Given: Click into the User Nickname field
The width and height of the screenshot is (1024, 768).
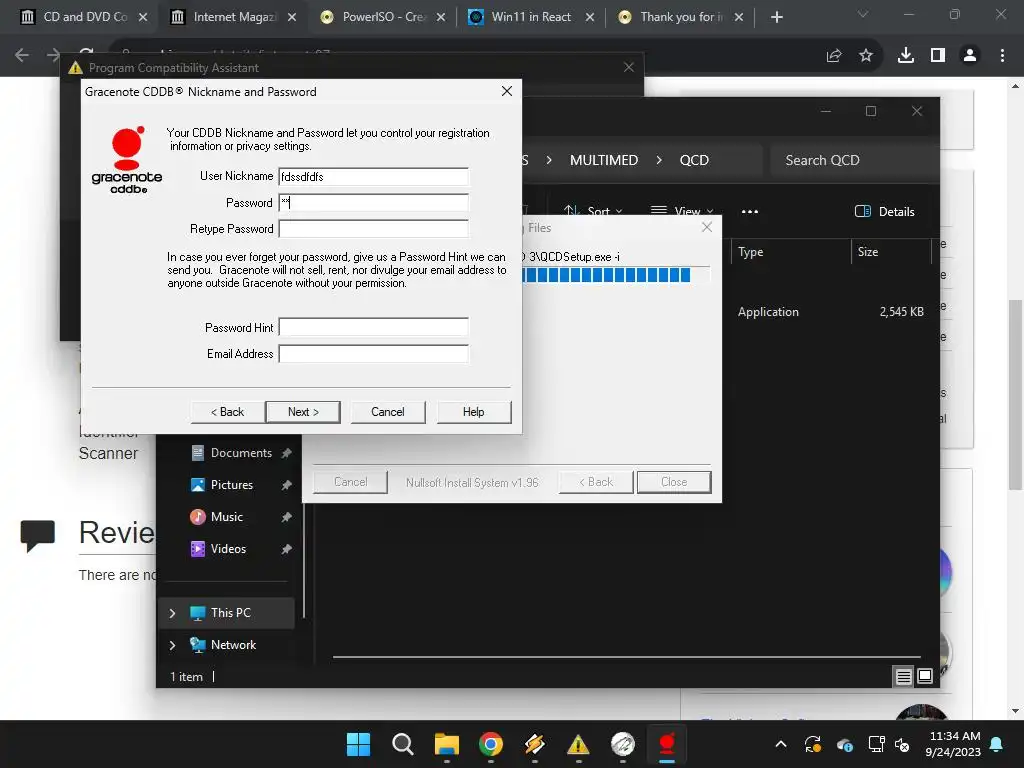Looking at the screenshot, I should click(374, 176).
